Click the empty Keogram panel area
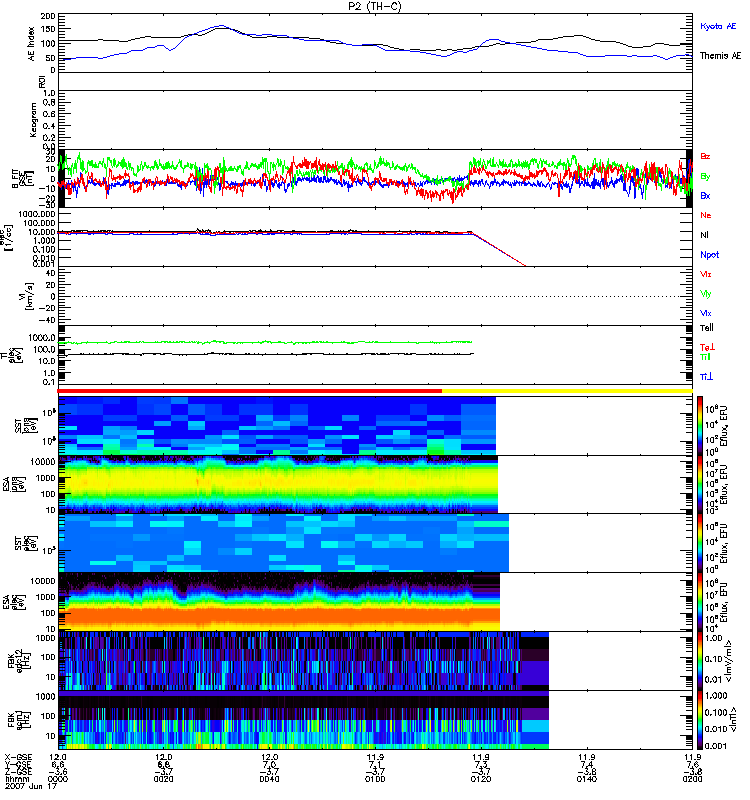Screen dimensions: 750x800 [375, 120]
